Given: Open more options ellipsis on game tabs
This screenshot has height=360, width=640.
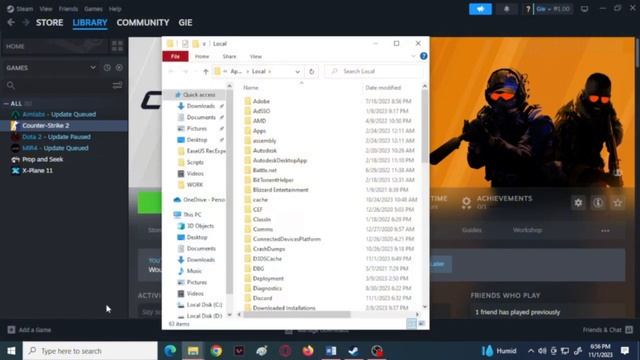Looking at the screenshot, I should click(605, 231).
